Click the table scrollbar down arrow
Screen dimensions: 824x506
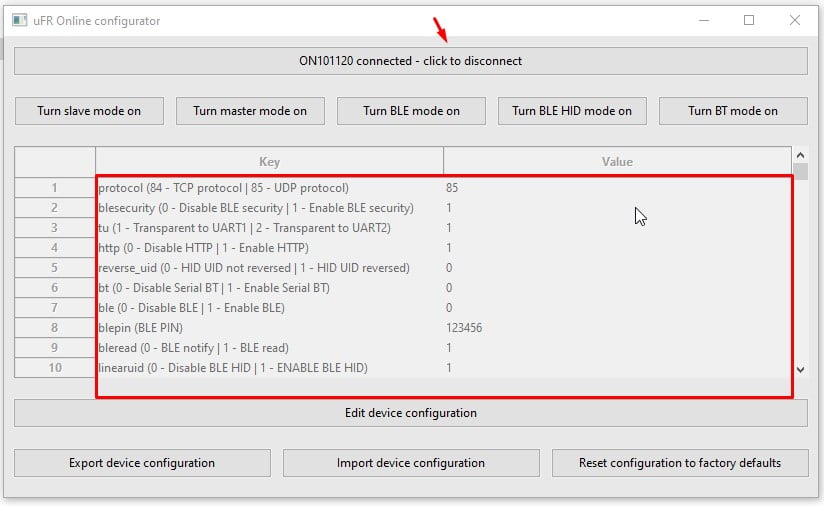tap(800, 370)
